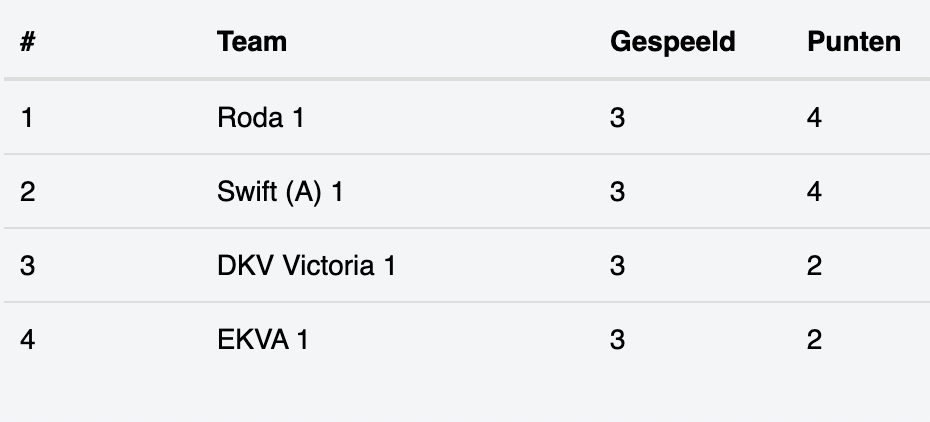The width and height of the screenshot is (930, 422).
Task: Click rank number 2 in second row
Action: click(27, 192)
